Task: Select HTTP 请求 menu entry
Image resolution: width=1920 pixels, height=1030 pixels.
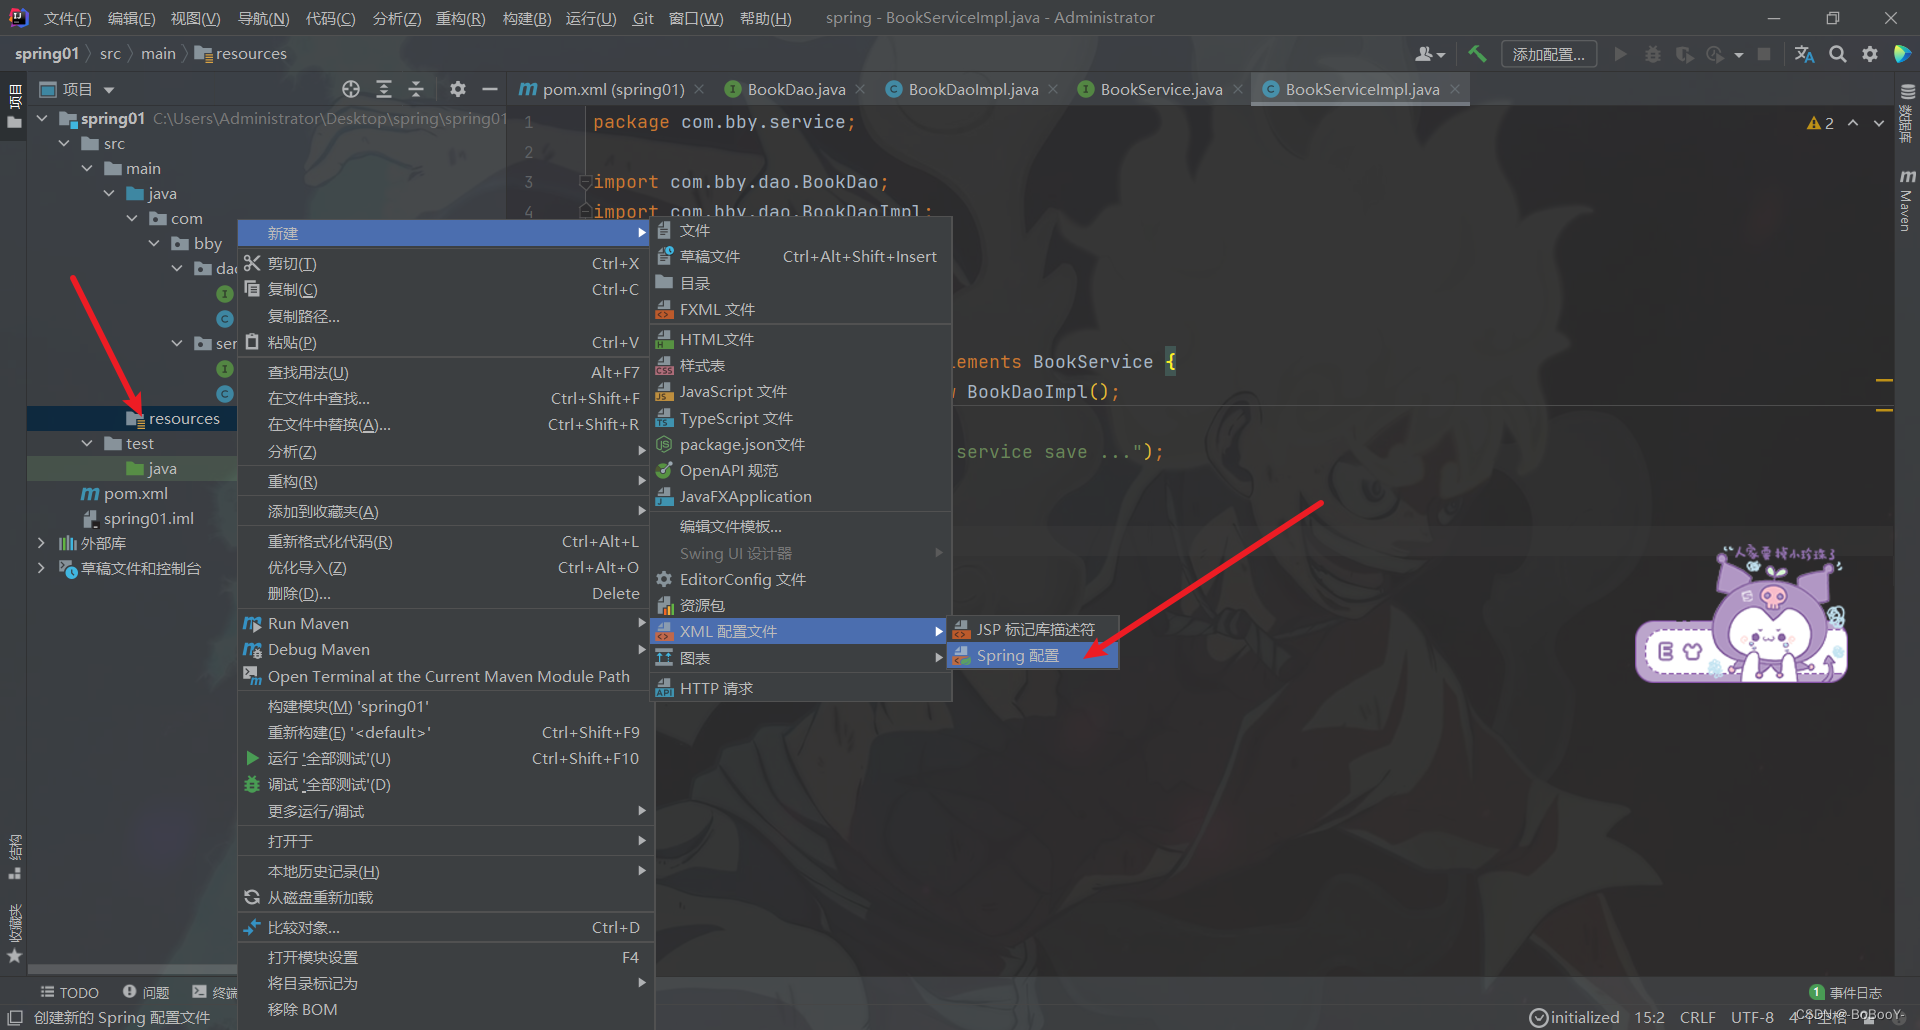Action: [x=799, y=688]
